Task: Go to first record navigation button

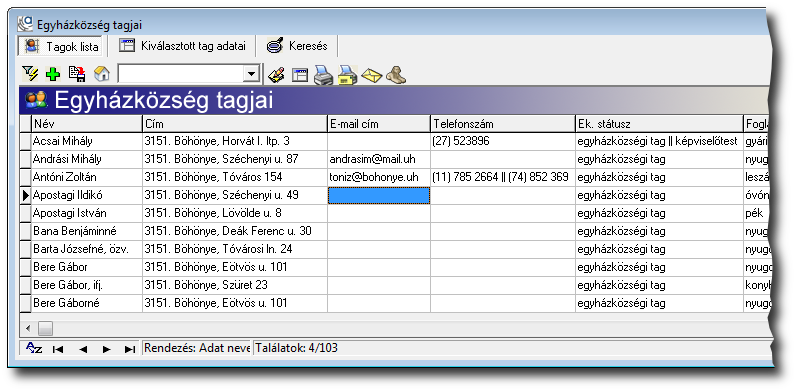Action: pos(58,349)
